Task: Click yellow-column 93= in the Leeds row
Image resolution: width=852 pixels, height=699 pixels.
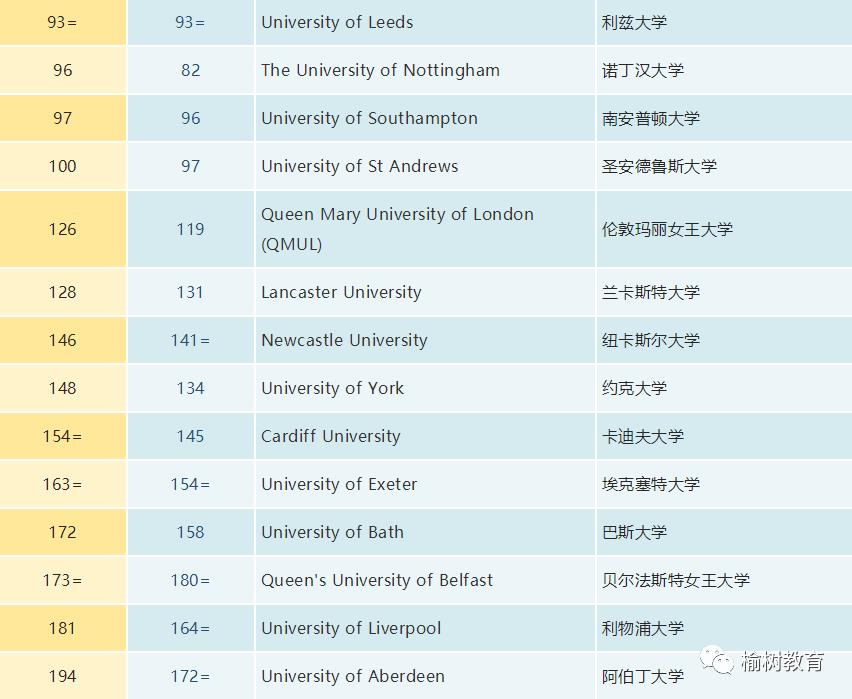Action: pos(62,22)
